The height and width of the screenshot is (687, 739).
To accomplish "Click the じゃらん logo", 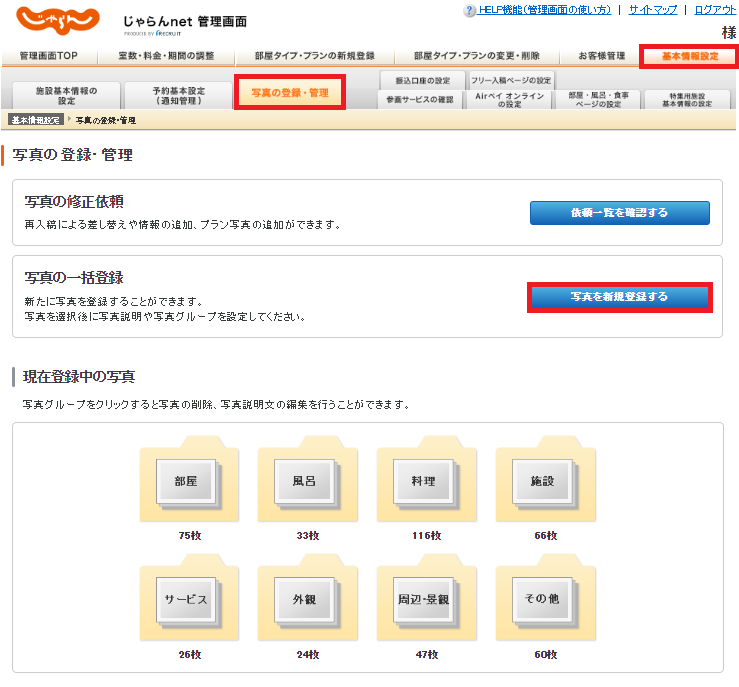I will pyautogui.click(x=57, y=20).
